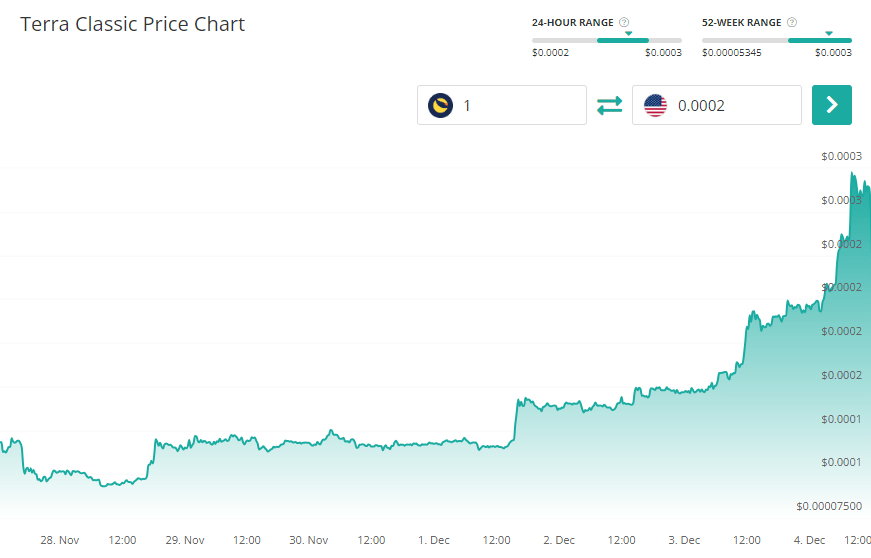Click the 4. Dec date label
Screen dimensions: 871x558
click(x=809, y=540)
